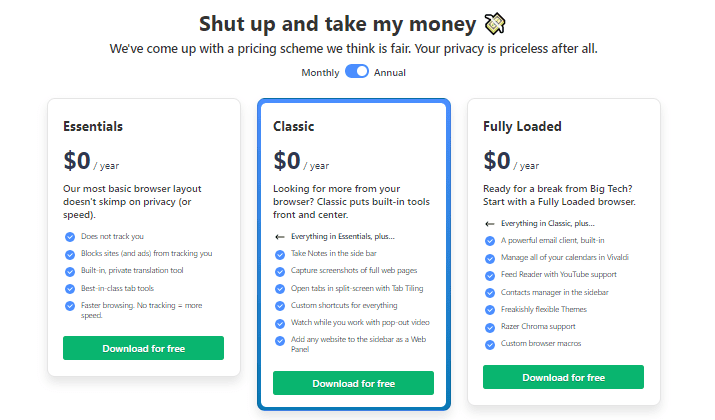Image resolution: width=715 pixels, height=420 pixels.
Task: Toggle the Monthly/Annual billing switch
Action: coord(357,72)
